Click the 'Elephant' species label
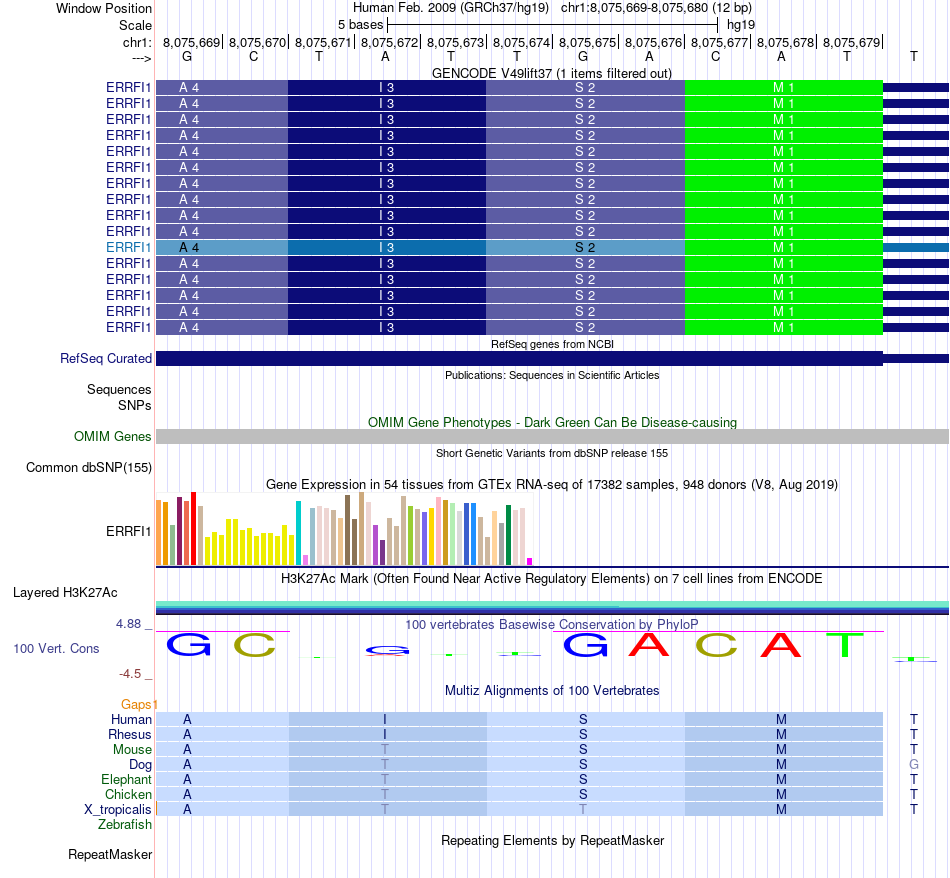The image size is (950, 878). [x=127, y=779]
